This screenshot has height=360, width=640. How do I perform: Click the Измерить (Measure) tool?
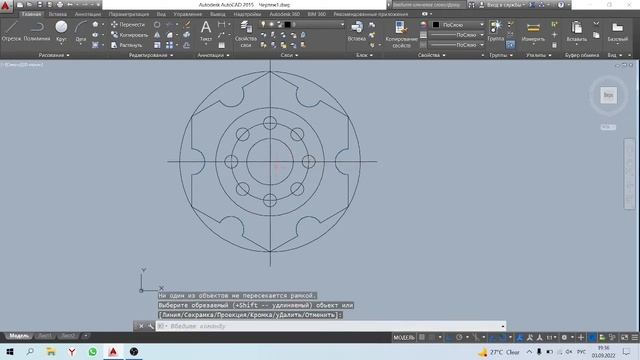click(x=533, y=31)
